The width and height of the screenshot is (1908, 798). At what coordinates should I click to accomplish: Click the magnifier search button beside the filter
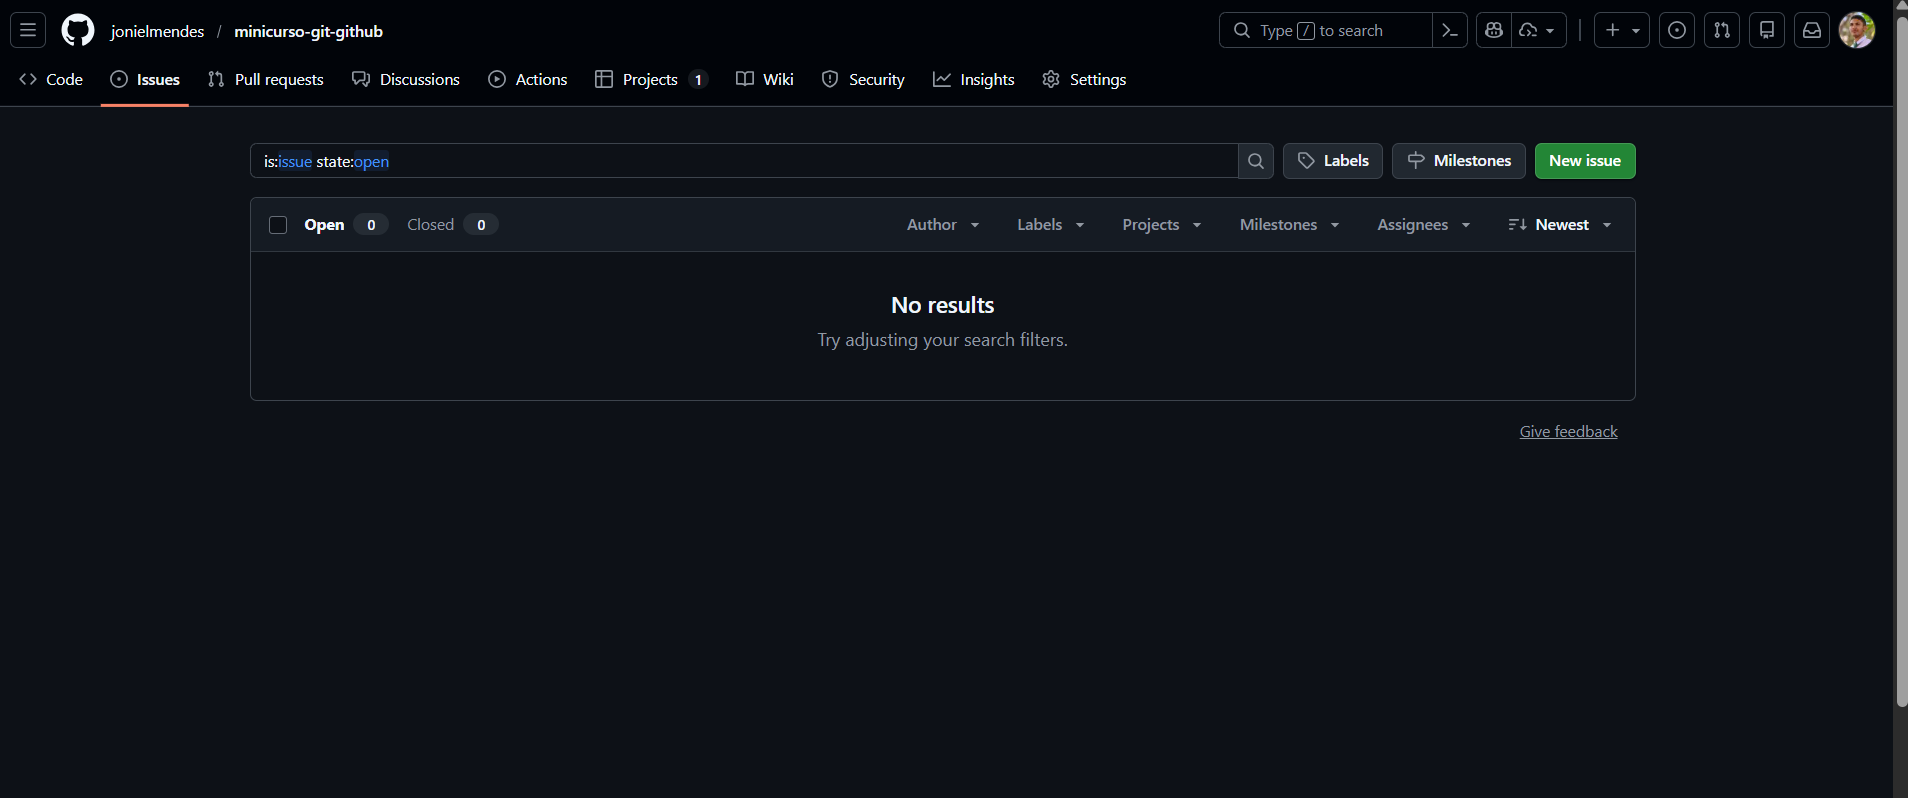pos(1256,161)
